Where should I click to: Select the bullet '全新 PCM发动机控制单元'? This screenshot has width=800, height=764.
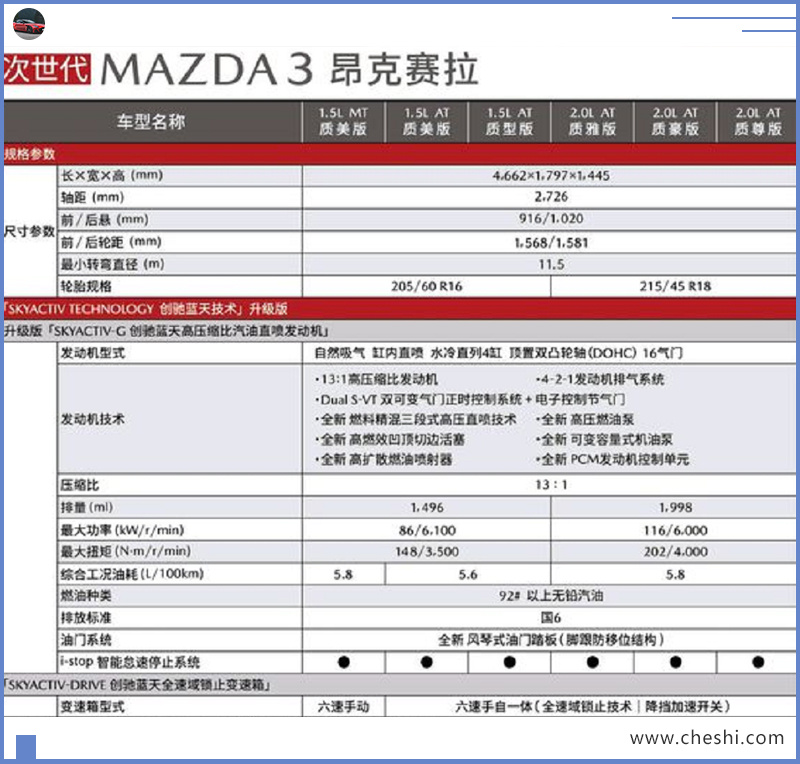[612, 459]
